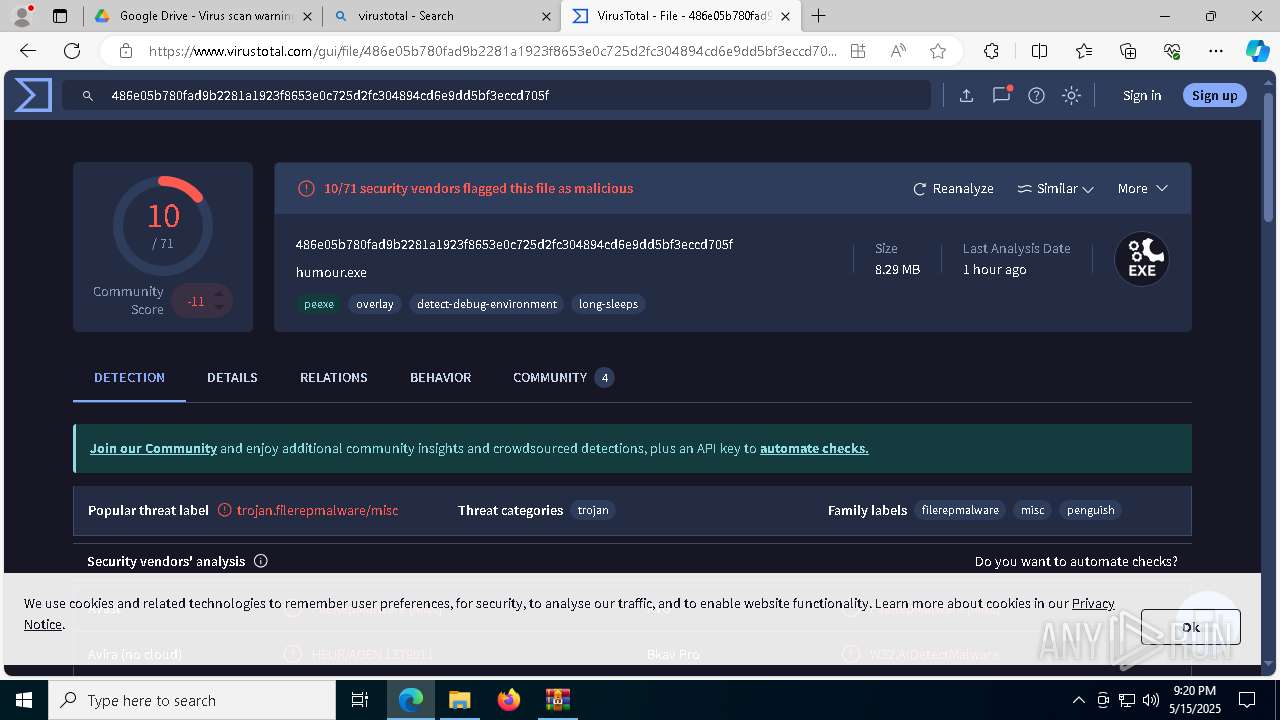Switch to the DETAILS tab
The image size is (1280, 720).
coord(232,378)
